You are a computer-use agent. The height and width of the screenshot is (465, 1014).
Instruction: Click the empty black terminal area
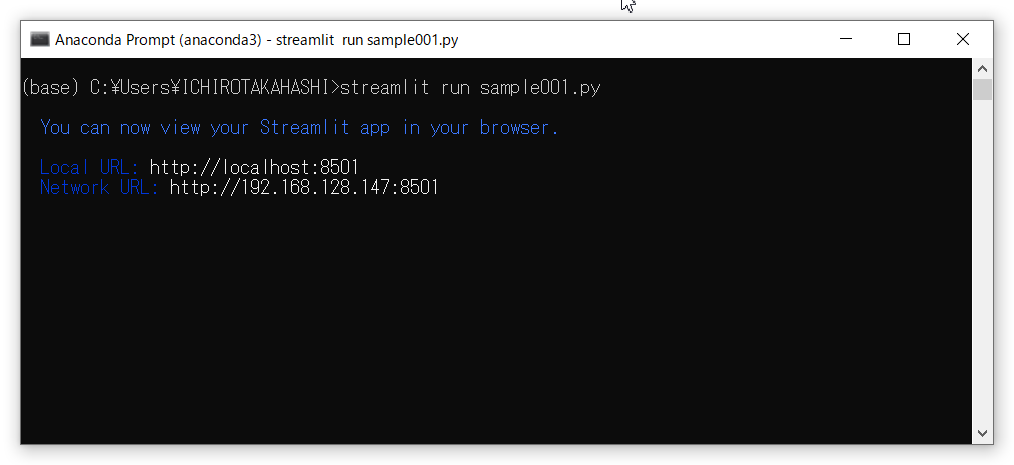(x=490, y=320)
